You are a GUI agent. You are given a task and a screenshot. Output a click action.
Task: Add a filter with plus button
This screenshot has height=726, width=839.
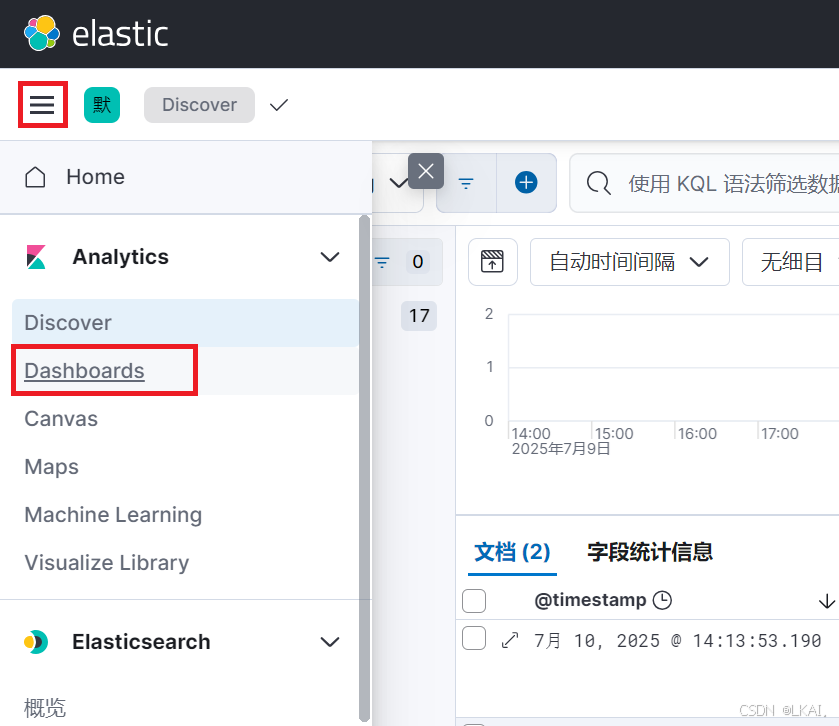[526, 183]
